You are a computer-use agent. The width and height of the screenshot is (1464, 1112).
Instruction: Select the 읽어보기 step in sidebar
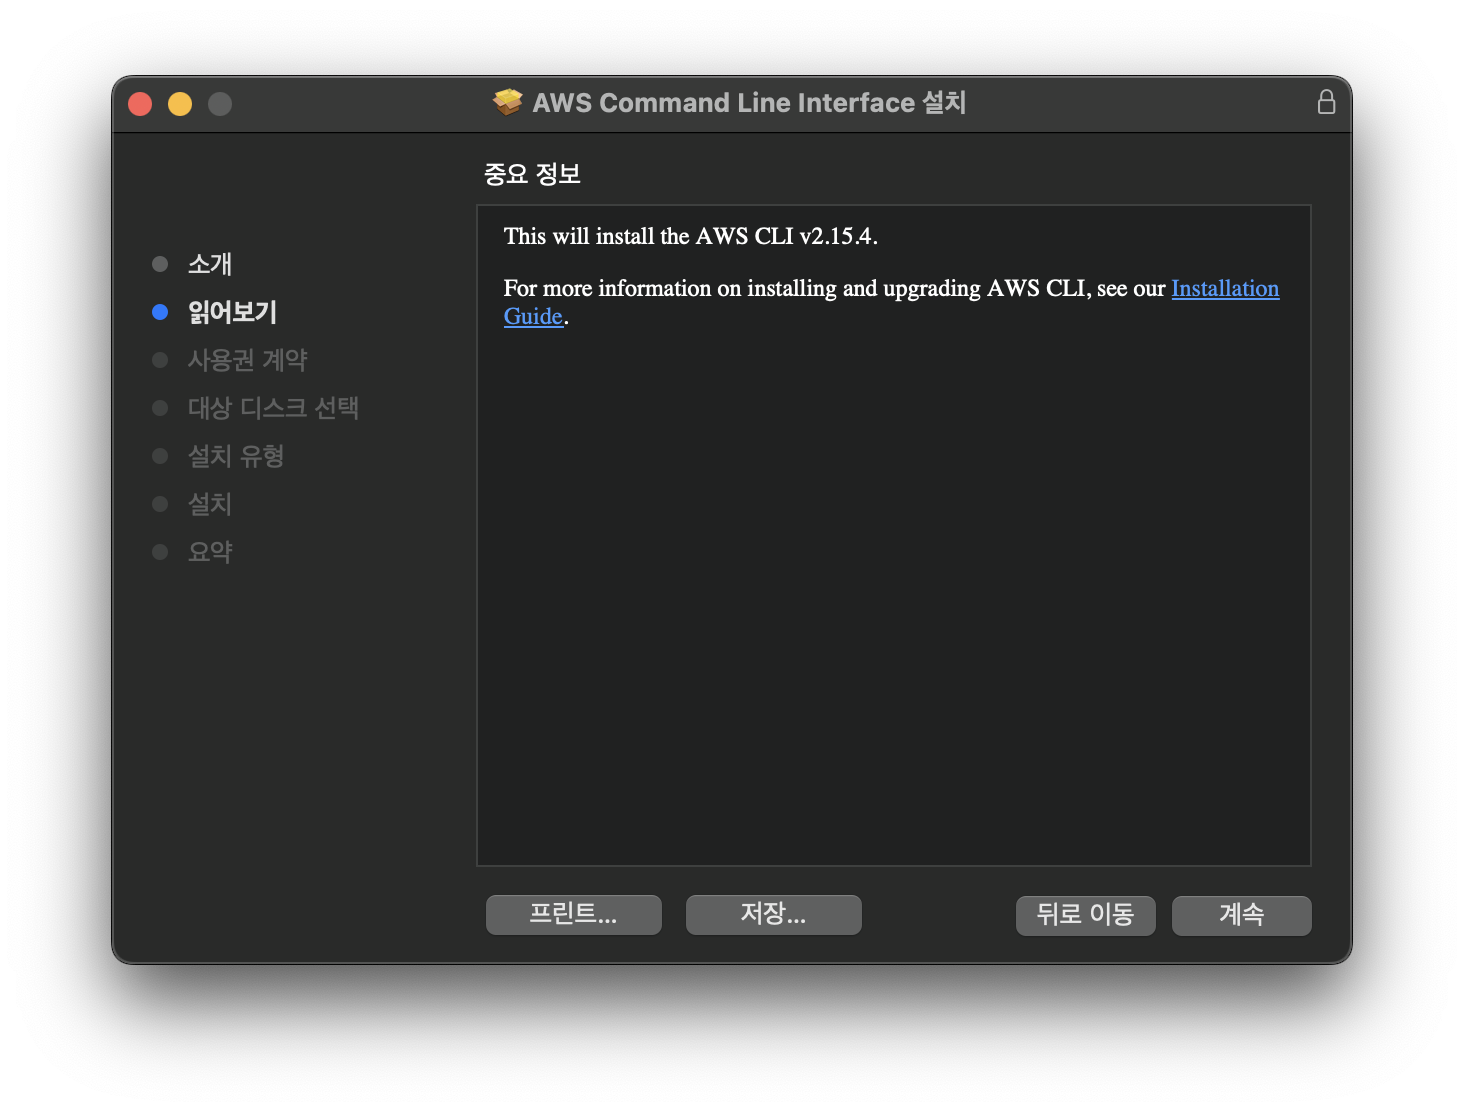pos(232,312)
